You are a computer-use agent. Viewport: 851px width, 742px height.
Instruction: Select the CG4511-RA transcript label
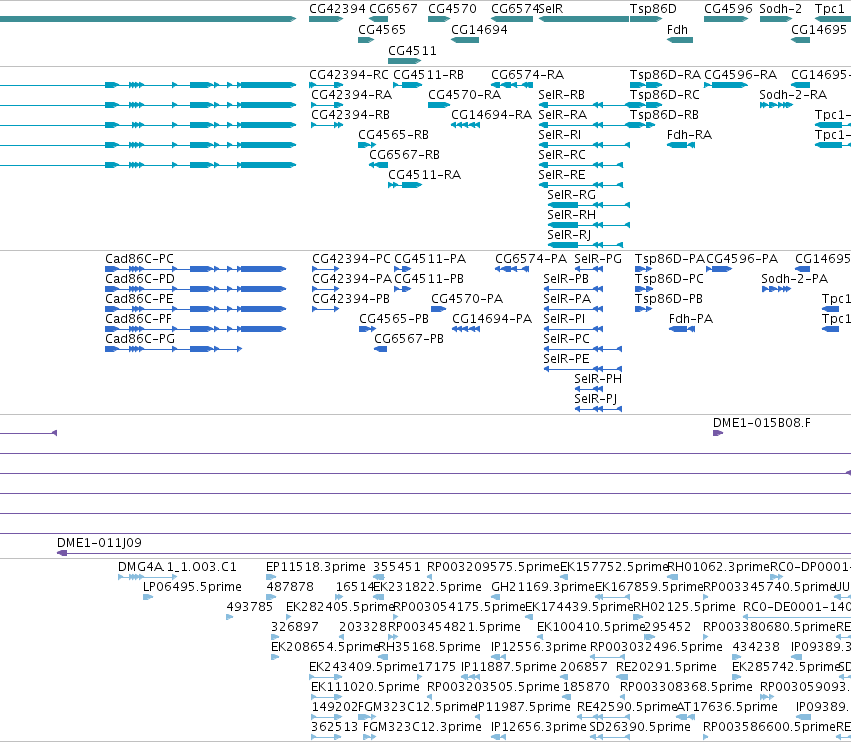[424, 175]
